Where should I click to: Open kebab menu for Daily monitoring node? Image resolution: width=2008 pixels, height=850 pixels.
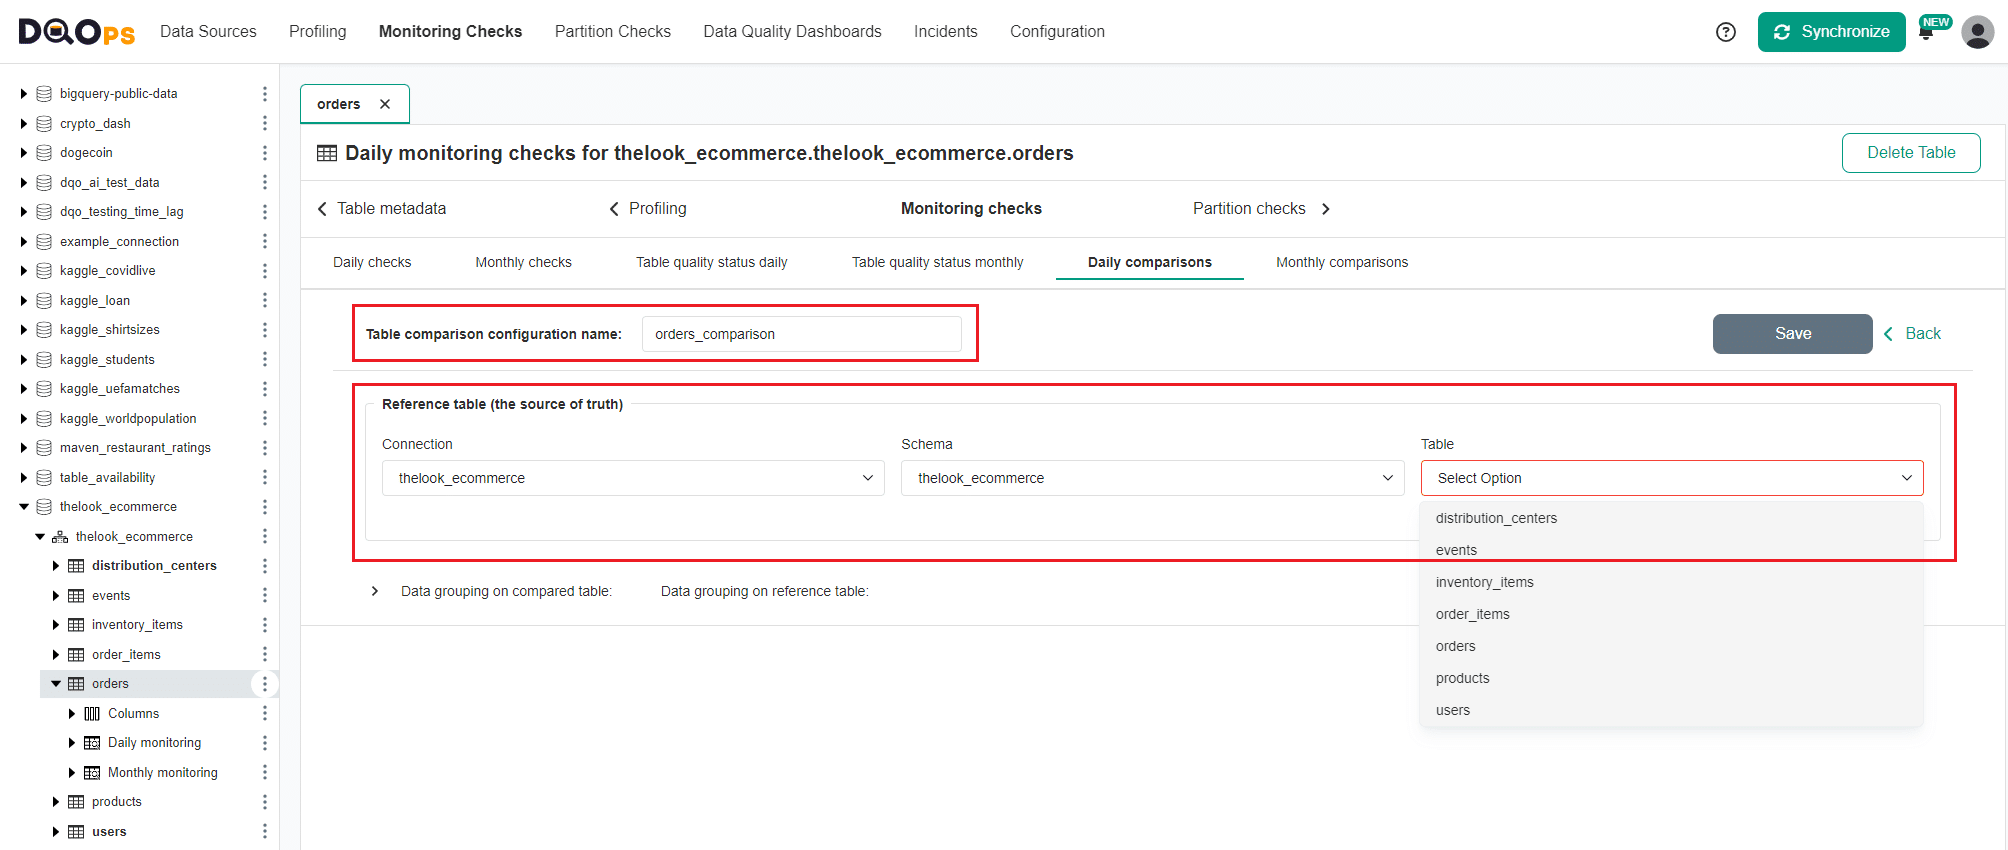[x=264, y=743]
